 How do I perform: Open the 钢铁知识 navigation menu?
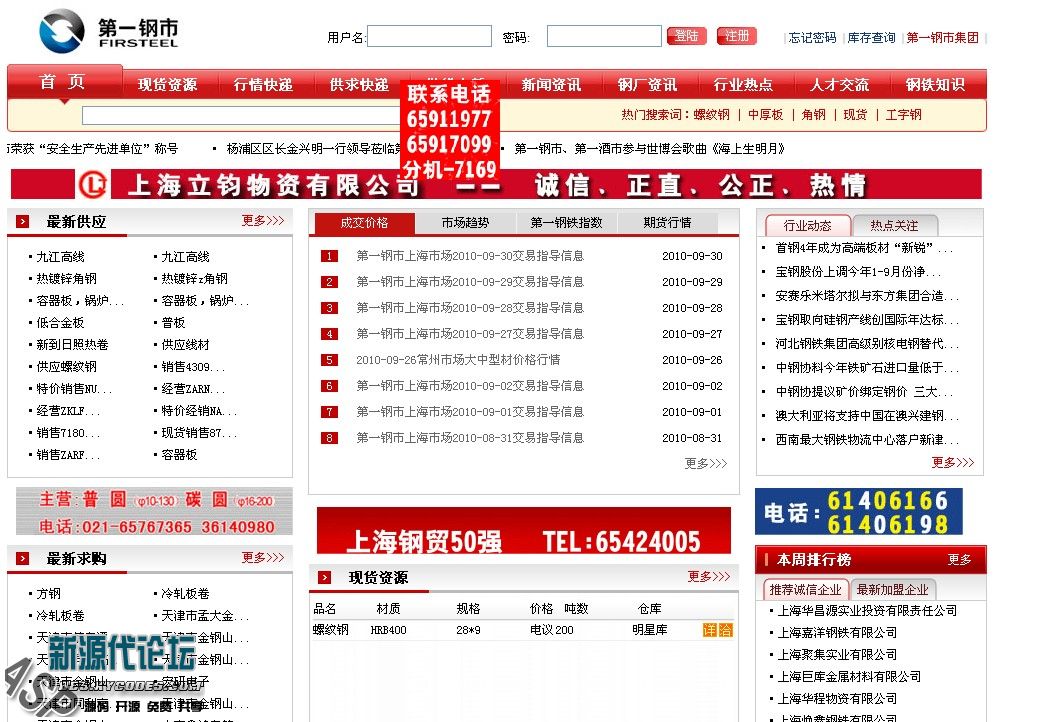tap(935, 85)
